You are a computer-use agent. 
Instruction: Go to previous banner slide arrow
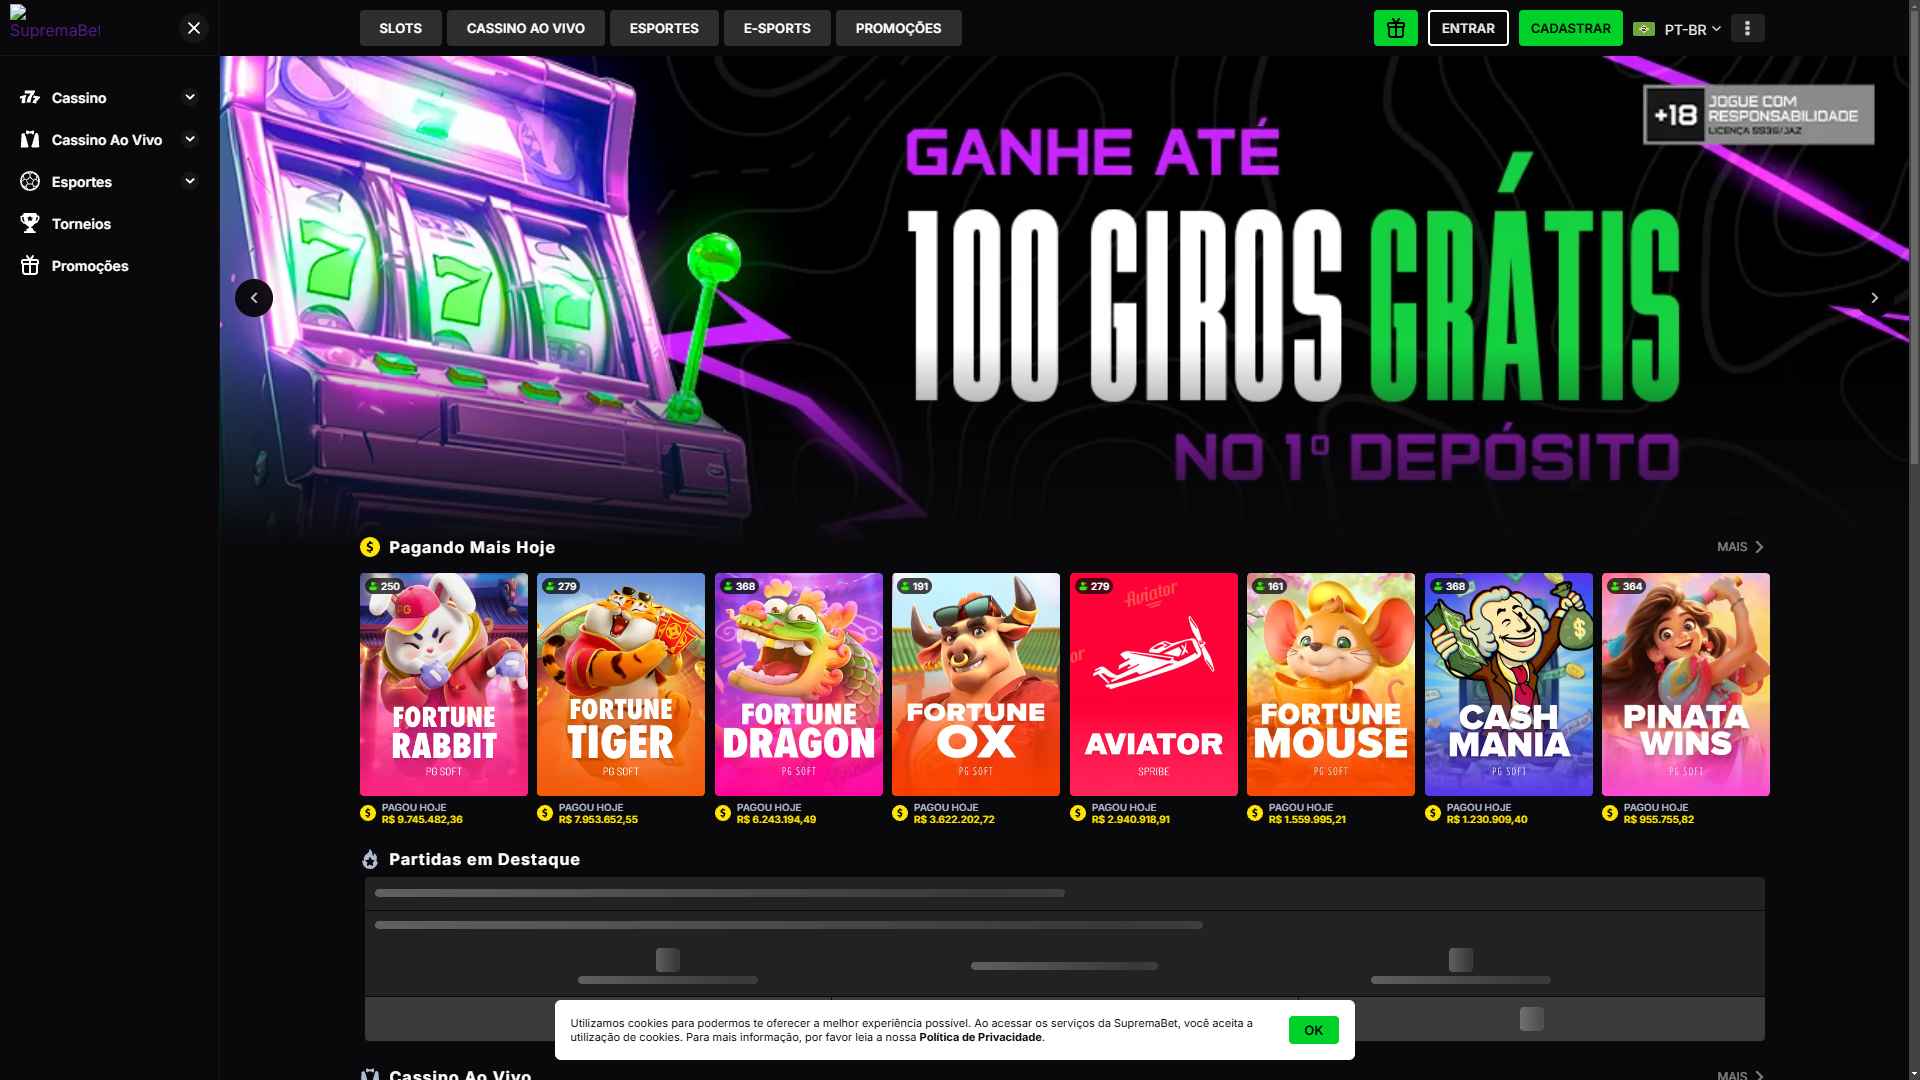tap(254, 298)
